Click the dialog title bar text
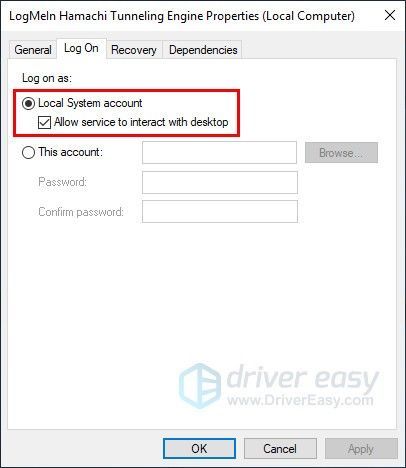The image size is (406, 468). pos(182,16)
